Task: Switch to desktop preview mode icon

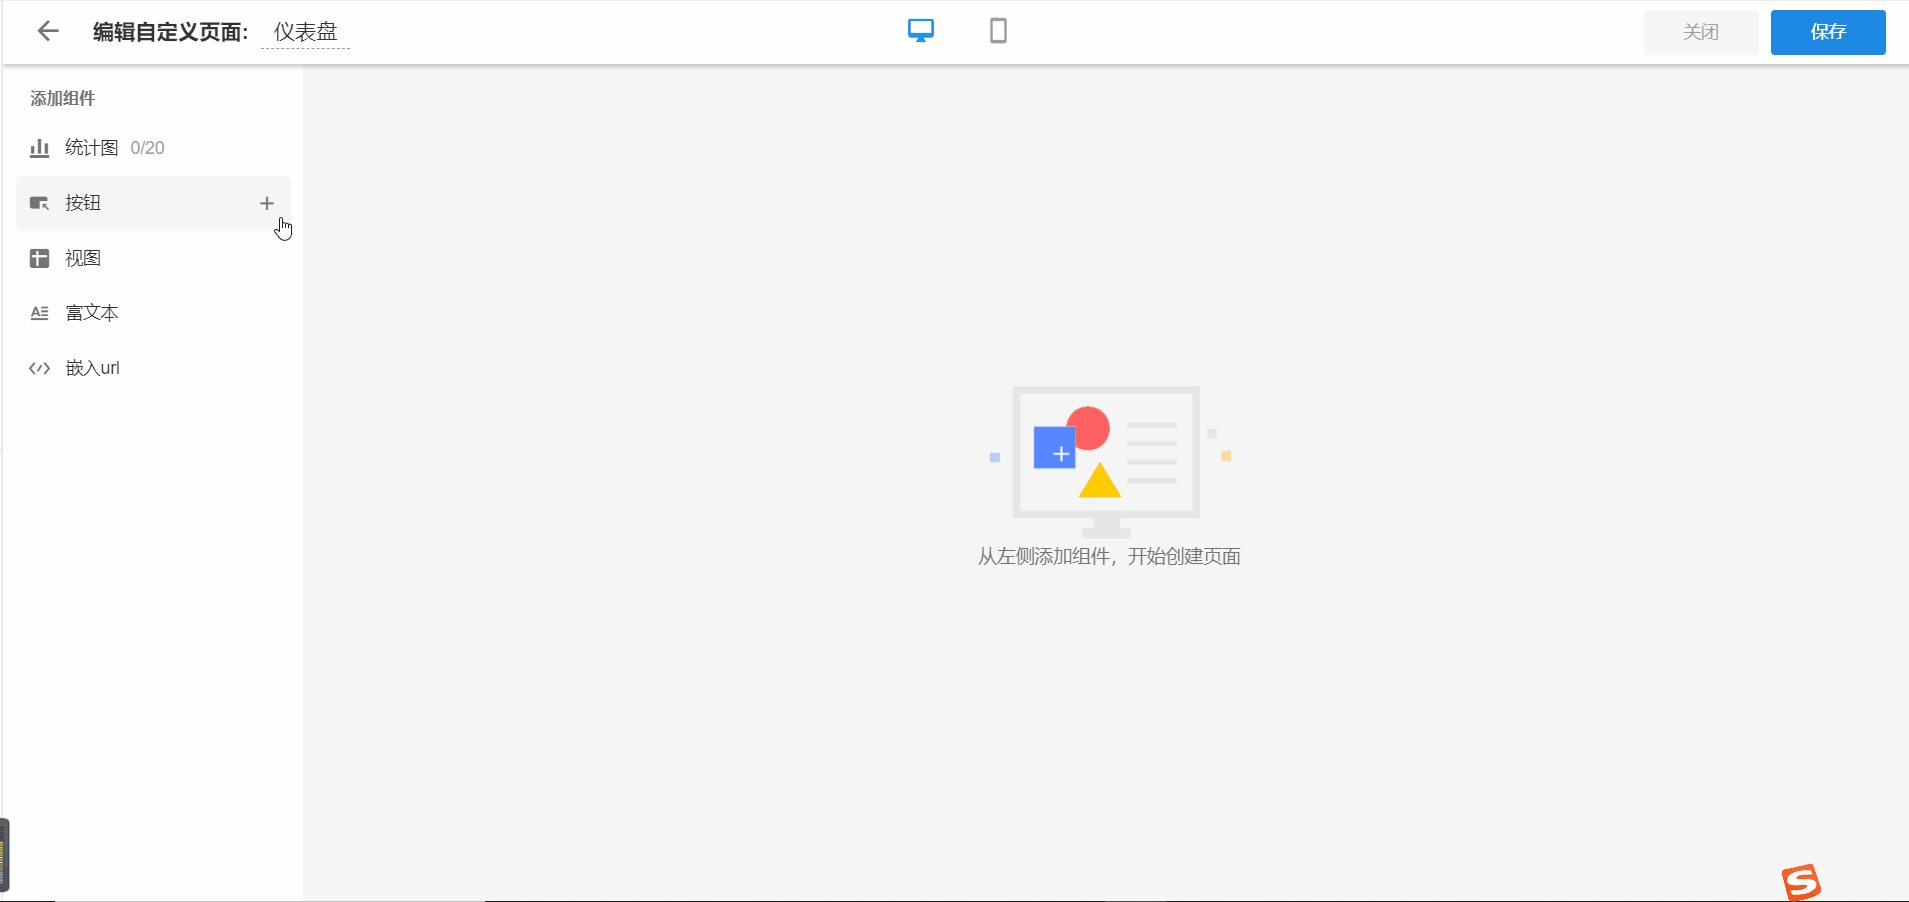Action: pyautogui.click(x=921, y=31)
